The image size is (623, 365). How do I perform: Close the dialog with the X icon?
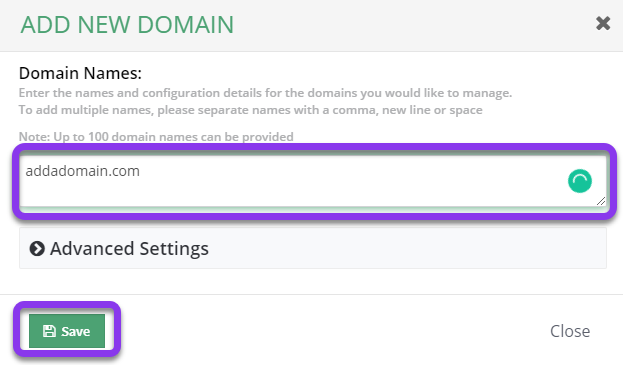603,23
